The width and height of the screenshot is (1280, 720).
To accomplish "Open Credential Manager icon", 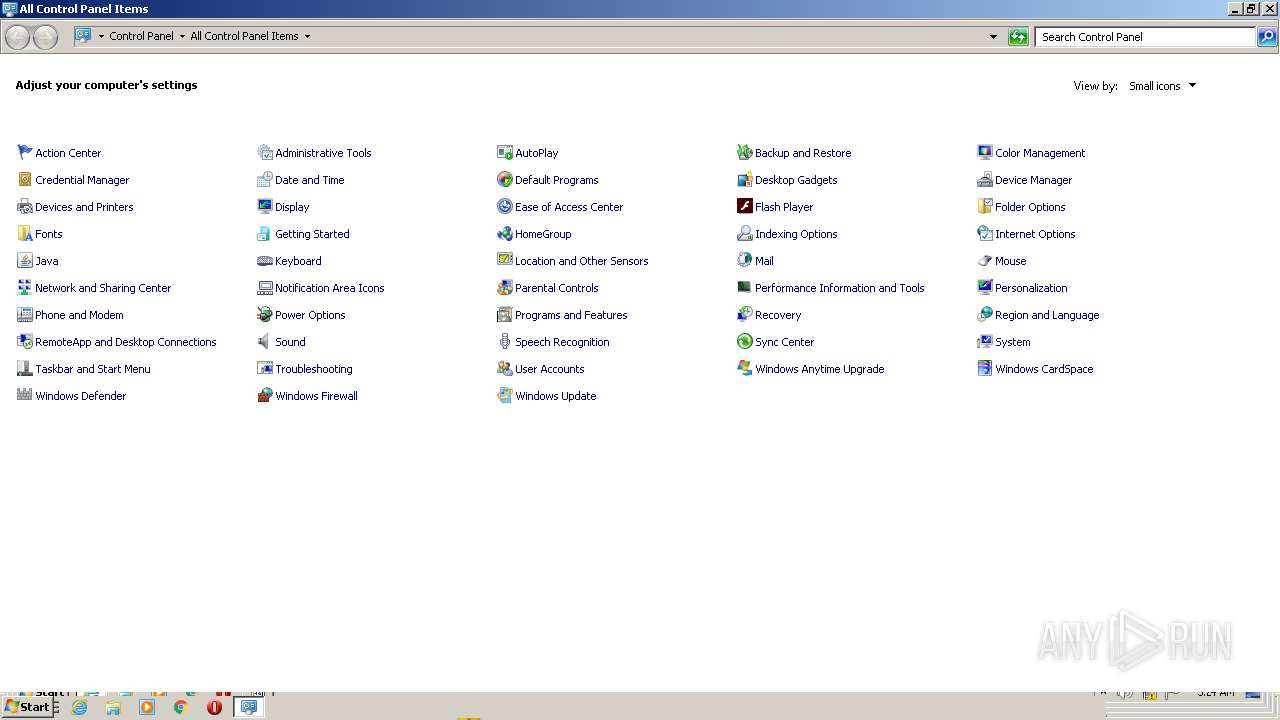I will pyautogui.click(x=25, y=179).
